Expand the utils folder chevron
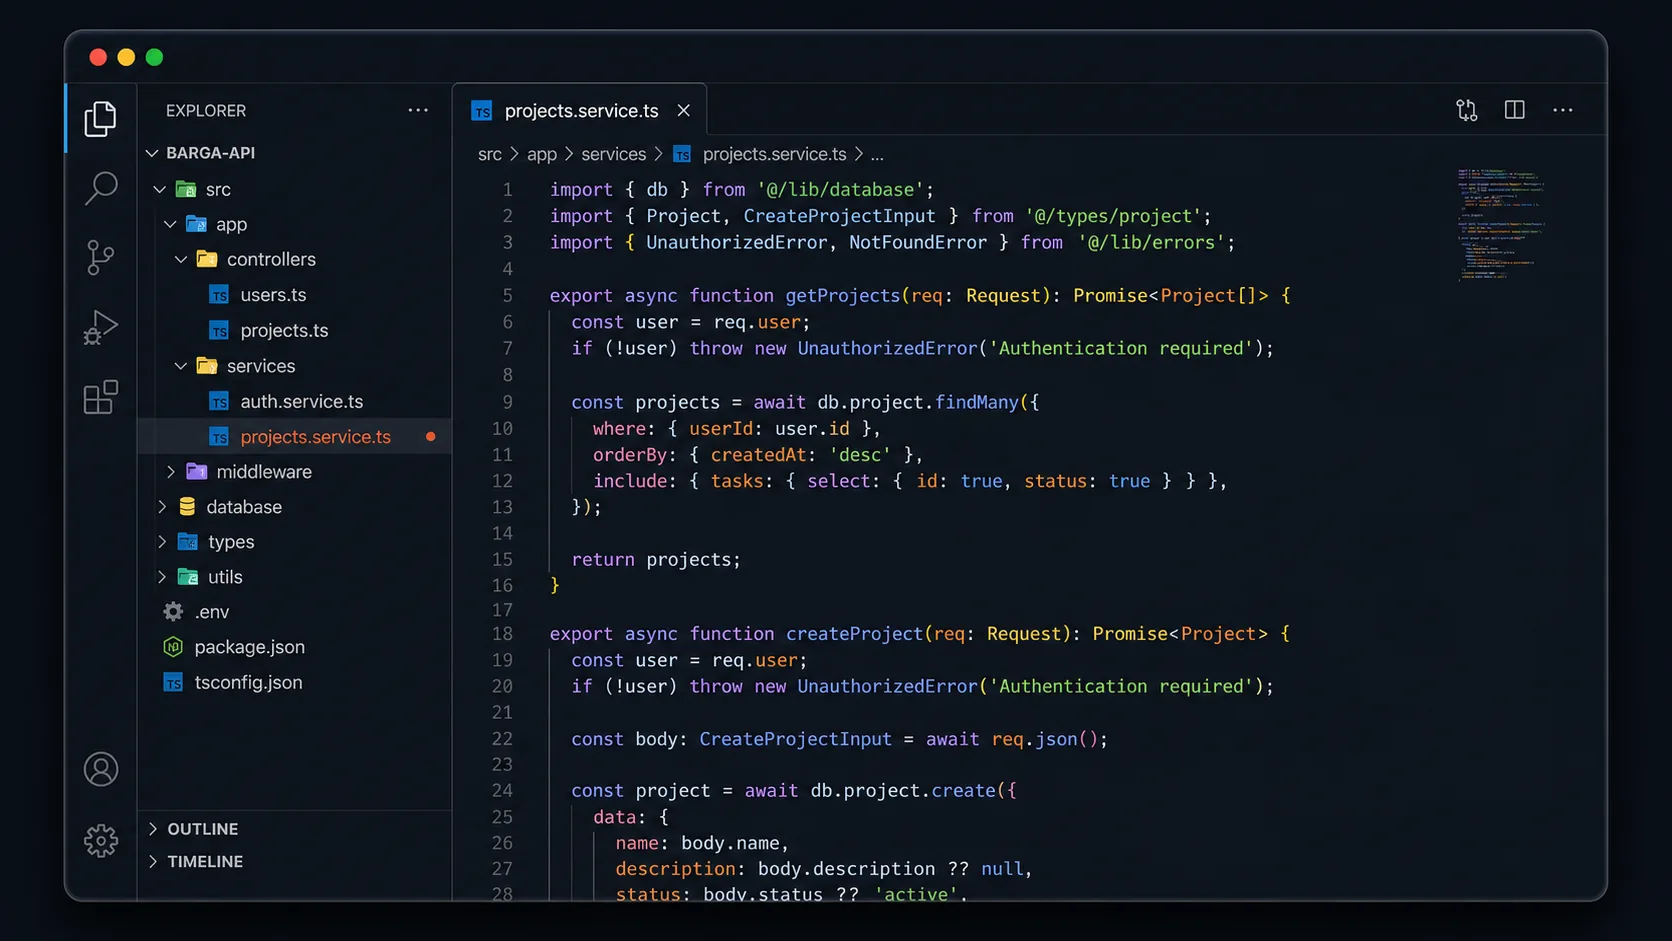This screenshot has width=1672, height=941. 162,577
